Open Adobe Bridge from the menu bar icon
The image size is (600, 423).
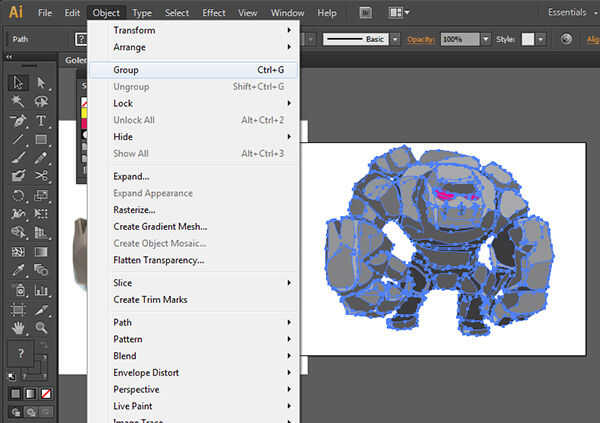[x=365, y=13]
